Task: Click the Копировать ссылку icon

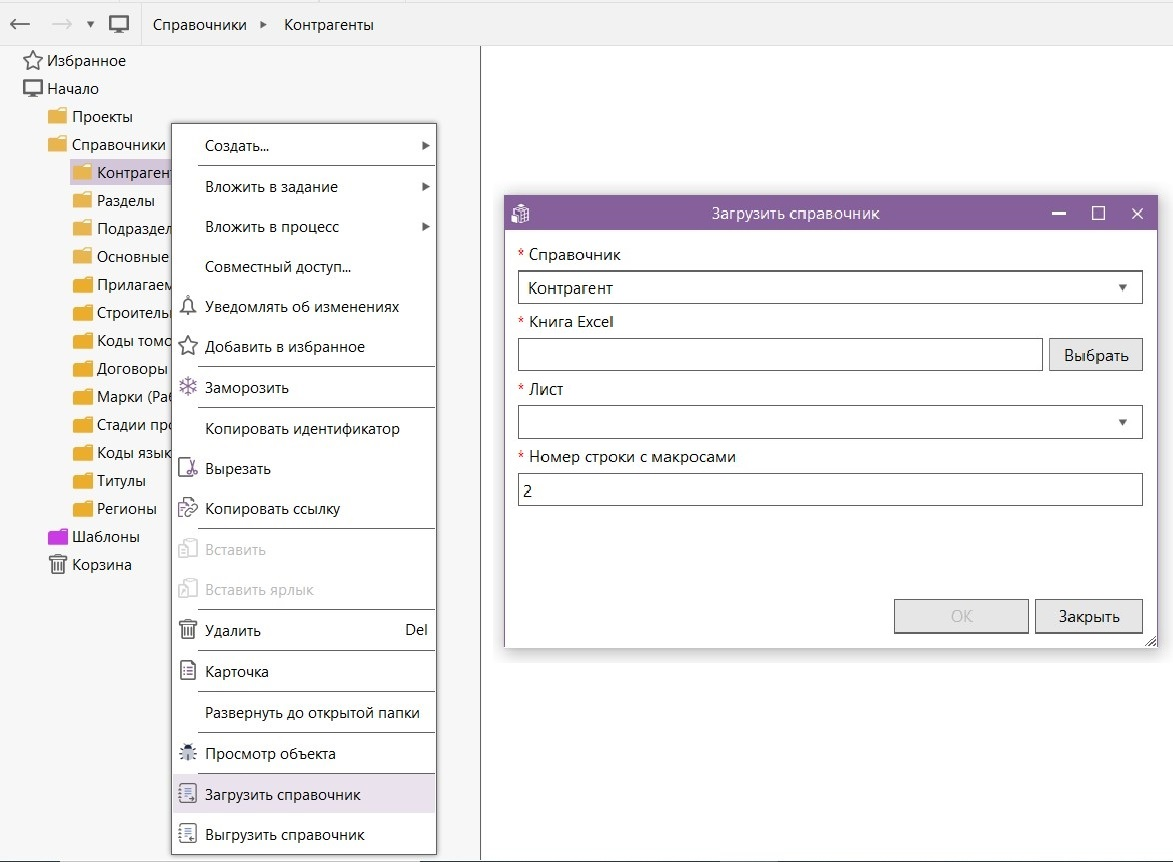Action: click(188, 508)
